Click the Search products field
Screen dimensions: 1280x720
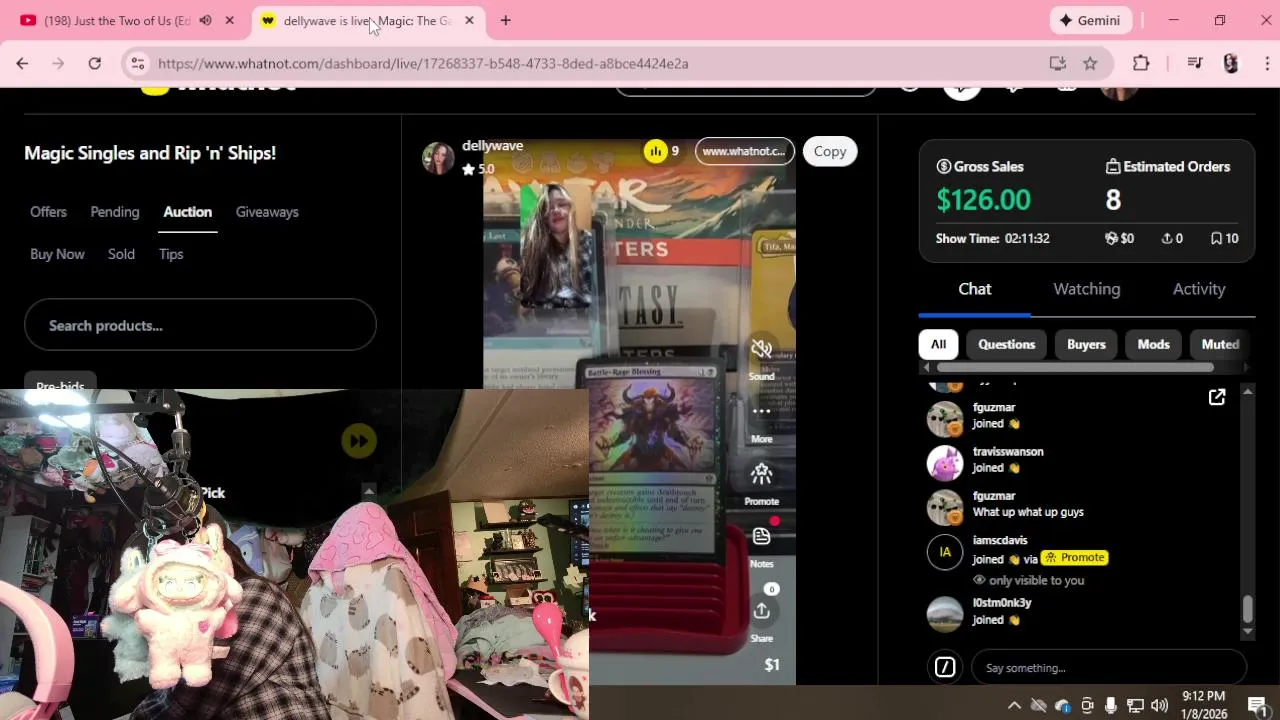(x=200, y=325)
